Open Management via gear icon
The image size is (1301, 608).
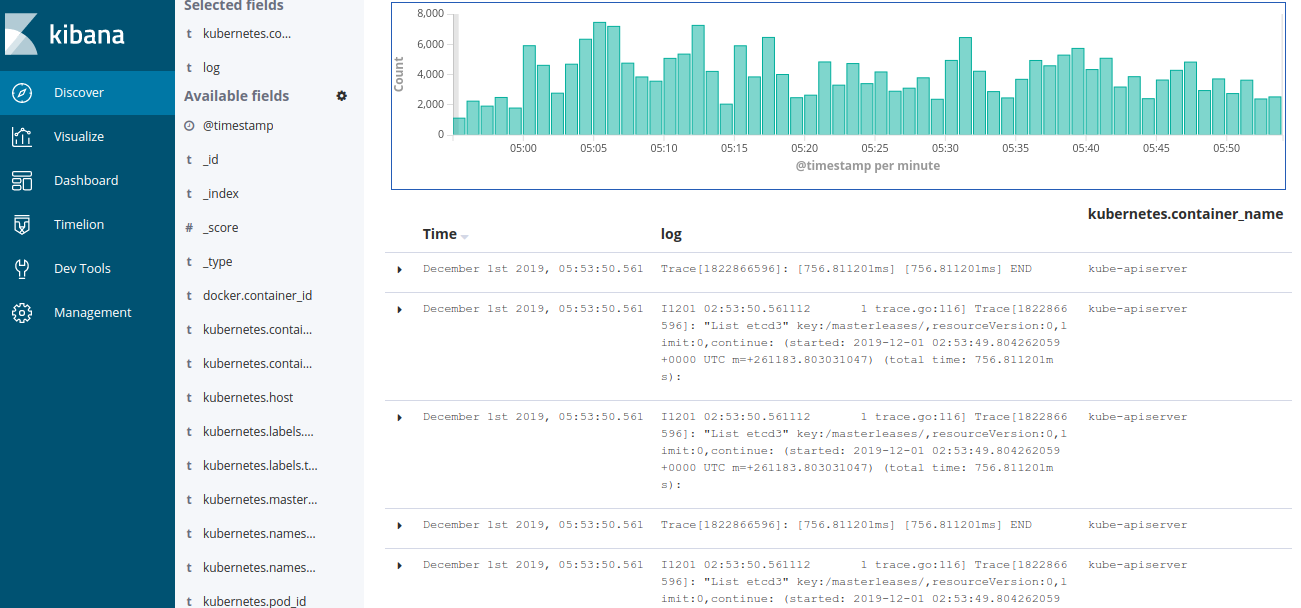[22, 313]
